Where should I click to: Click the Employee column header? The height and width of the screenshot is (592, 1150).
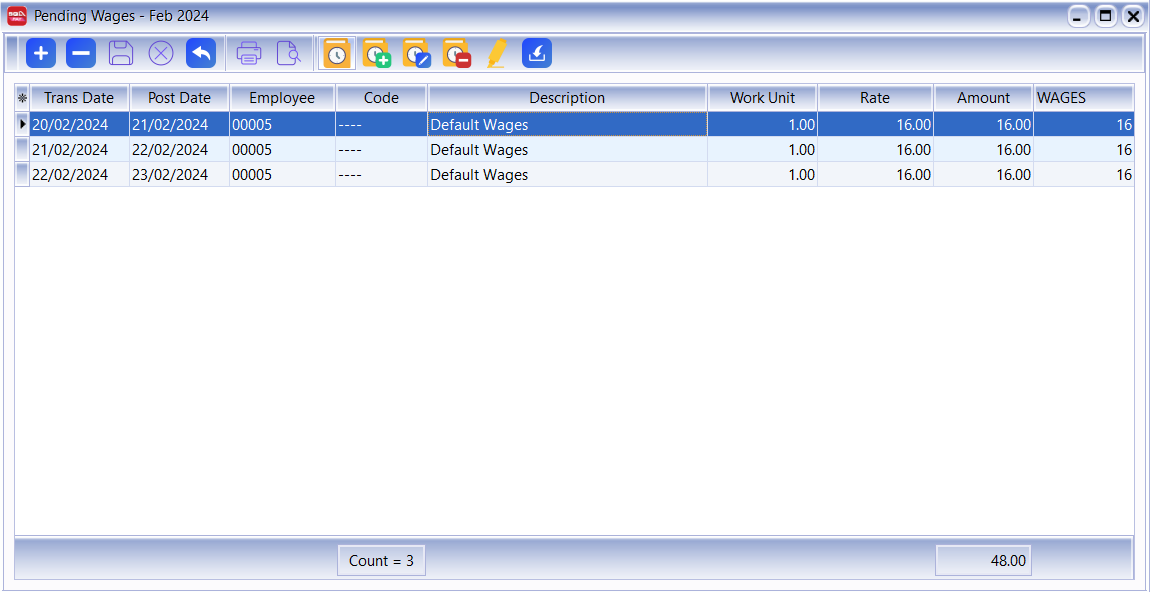click(x=282, y=98)
